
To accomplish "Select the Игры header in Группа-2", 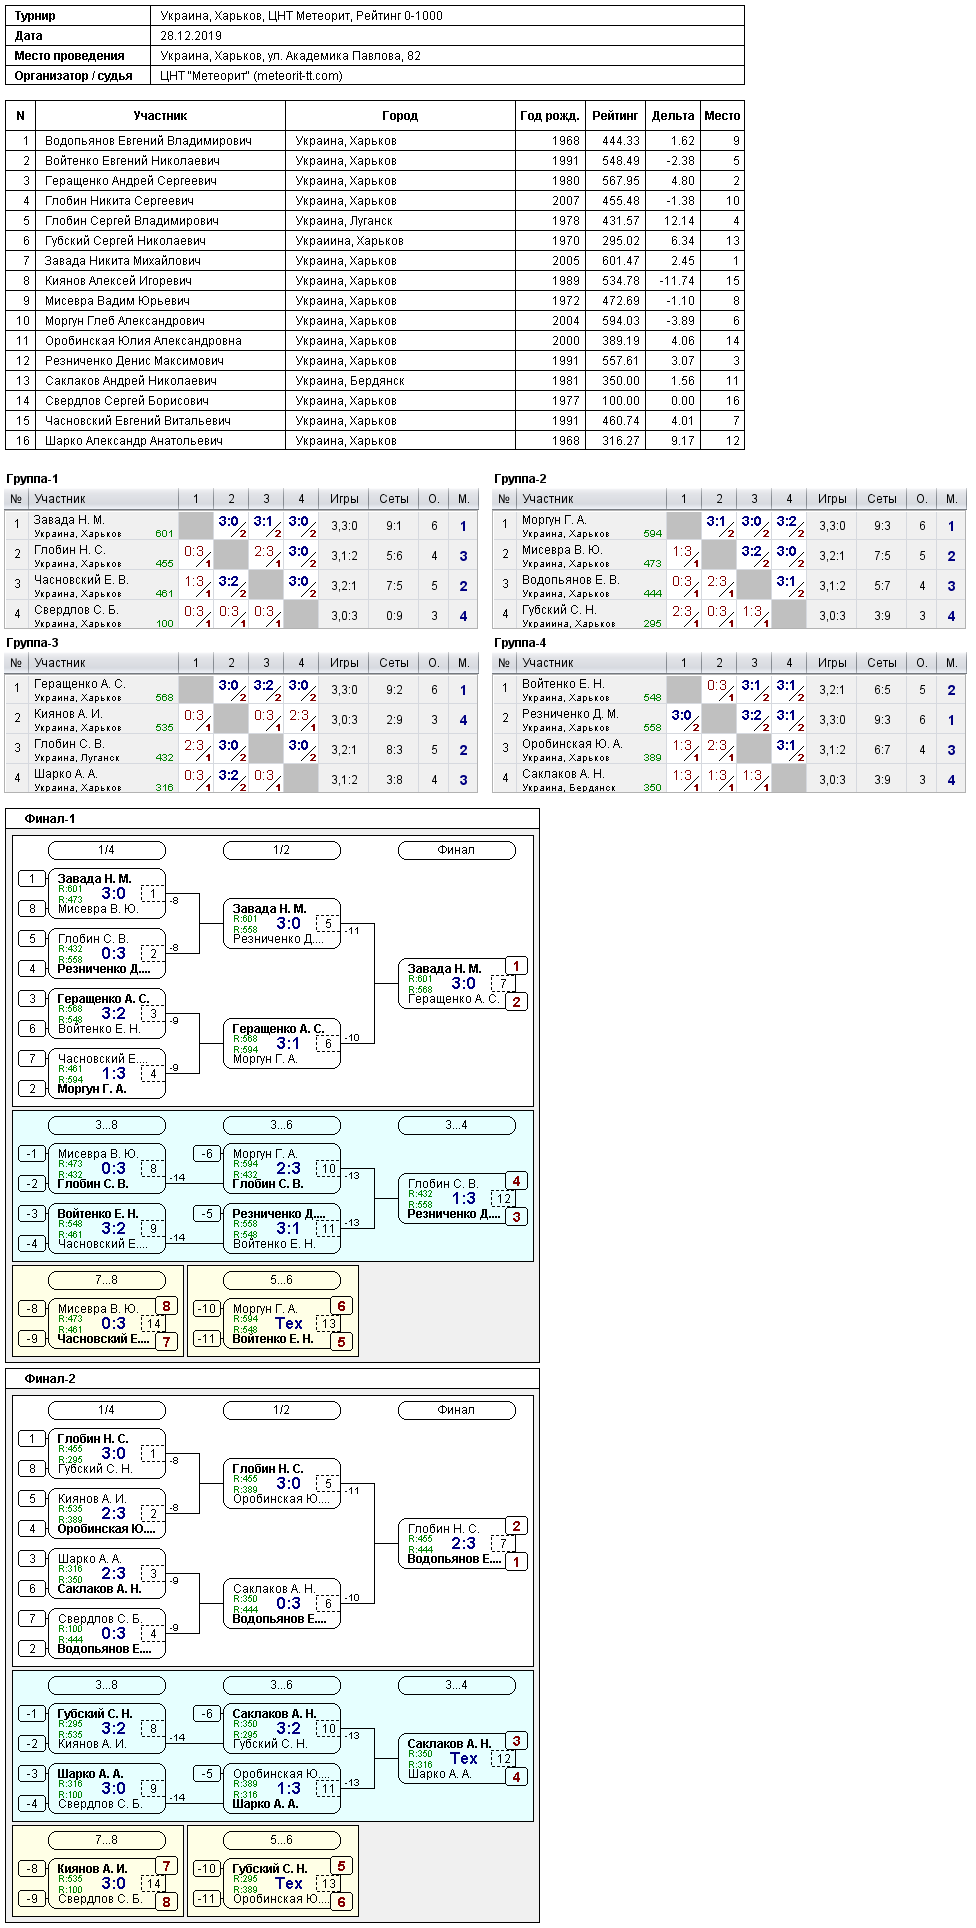I will [x=832, y=499].
